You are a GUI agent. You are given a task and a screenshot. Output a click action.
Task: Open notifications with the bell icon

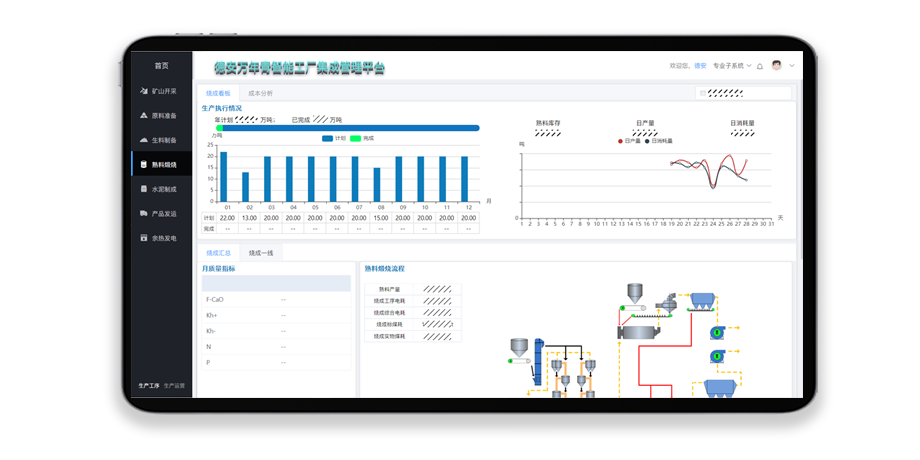[759, 66]
